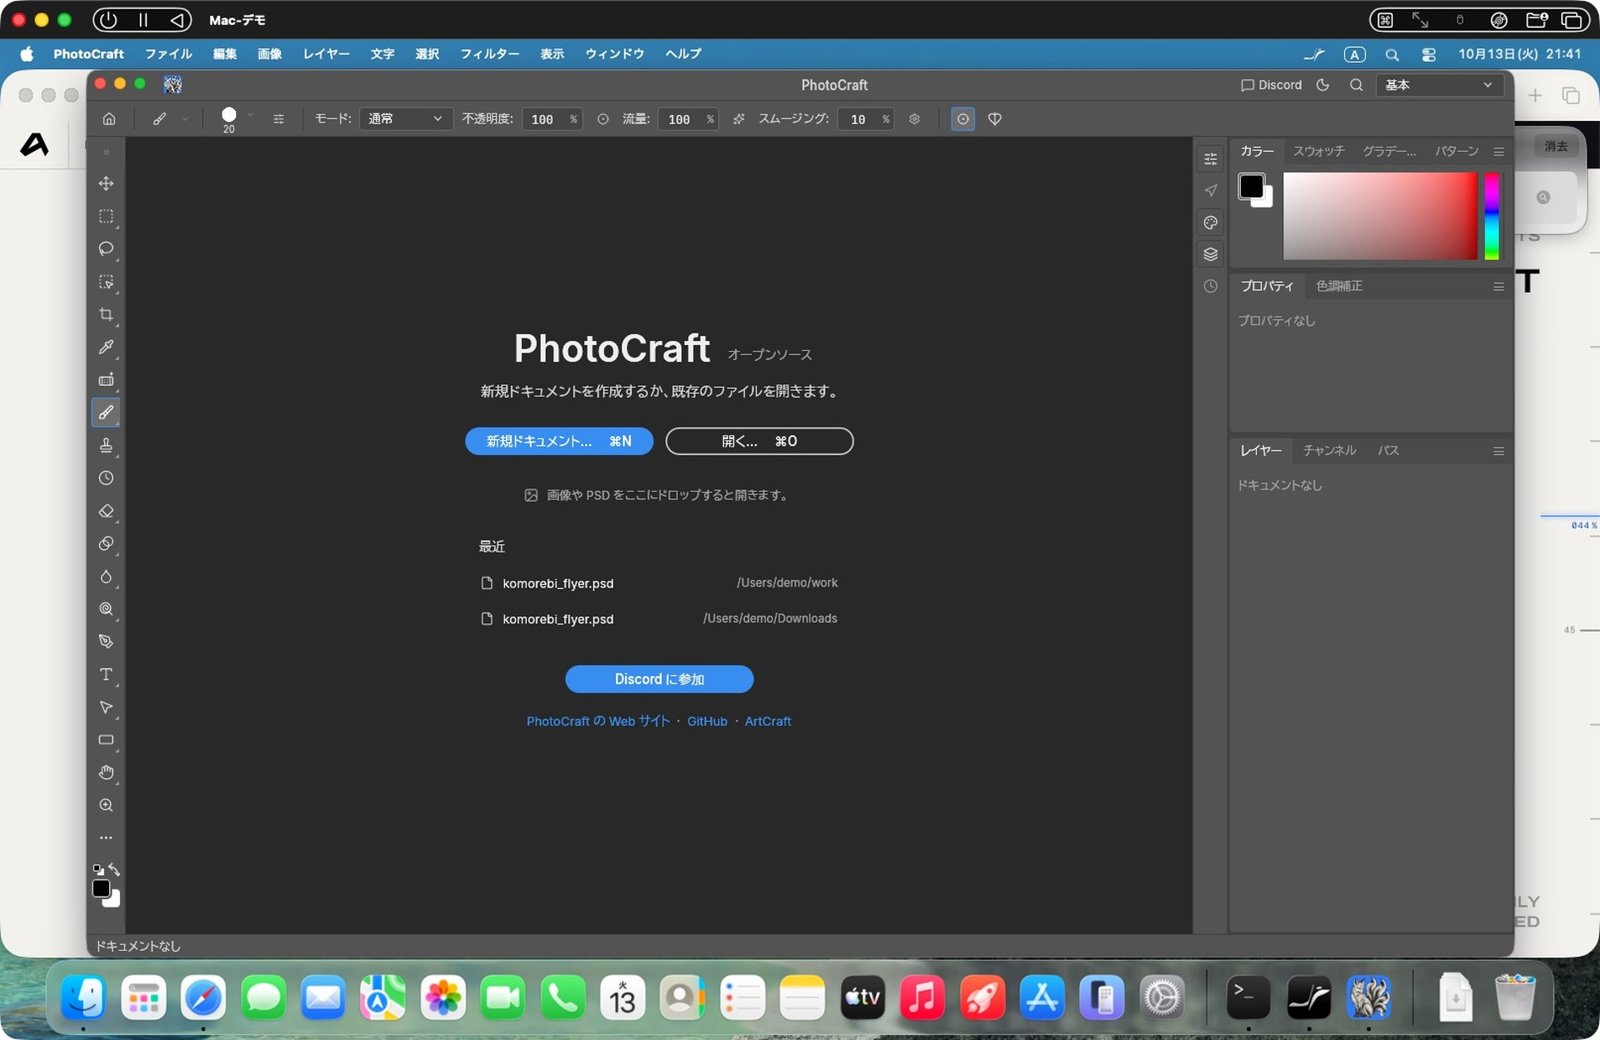Toggle airbrush mode icon after flow
Screen dimensions: 1600x1040
(x=739, y=119)
